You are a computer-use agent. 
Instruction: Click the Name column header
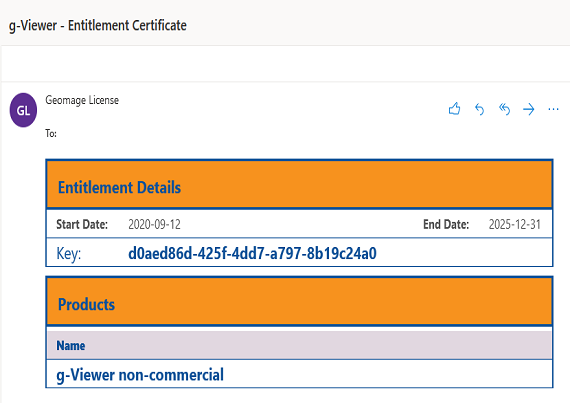click(x=71, y=345)
